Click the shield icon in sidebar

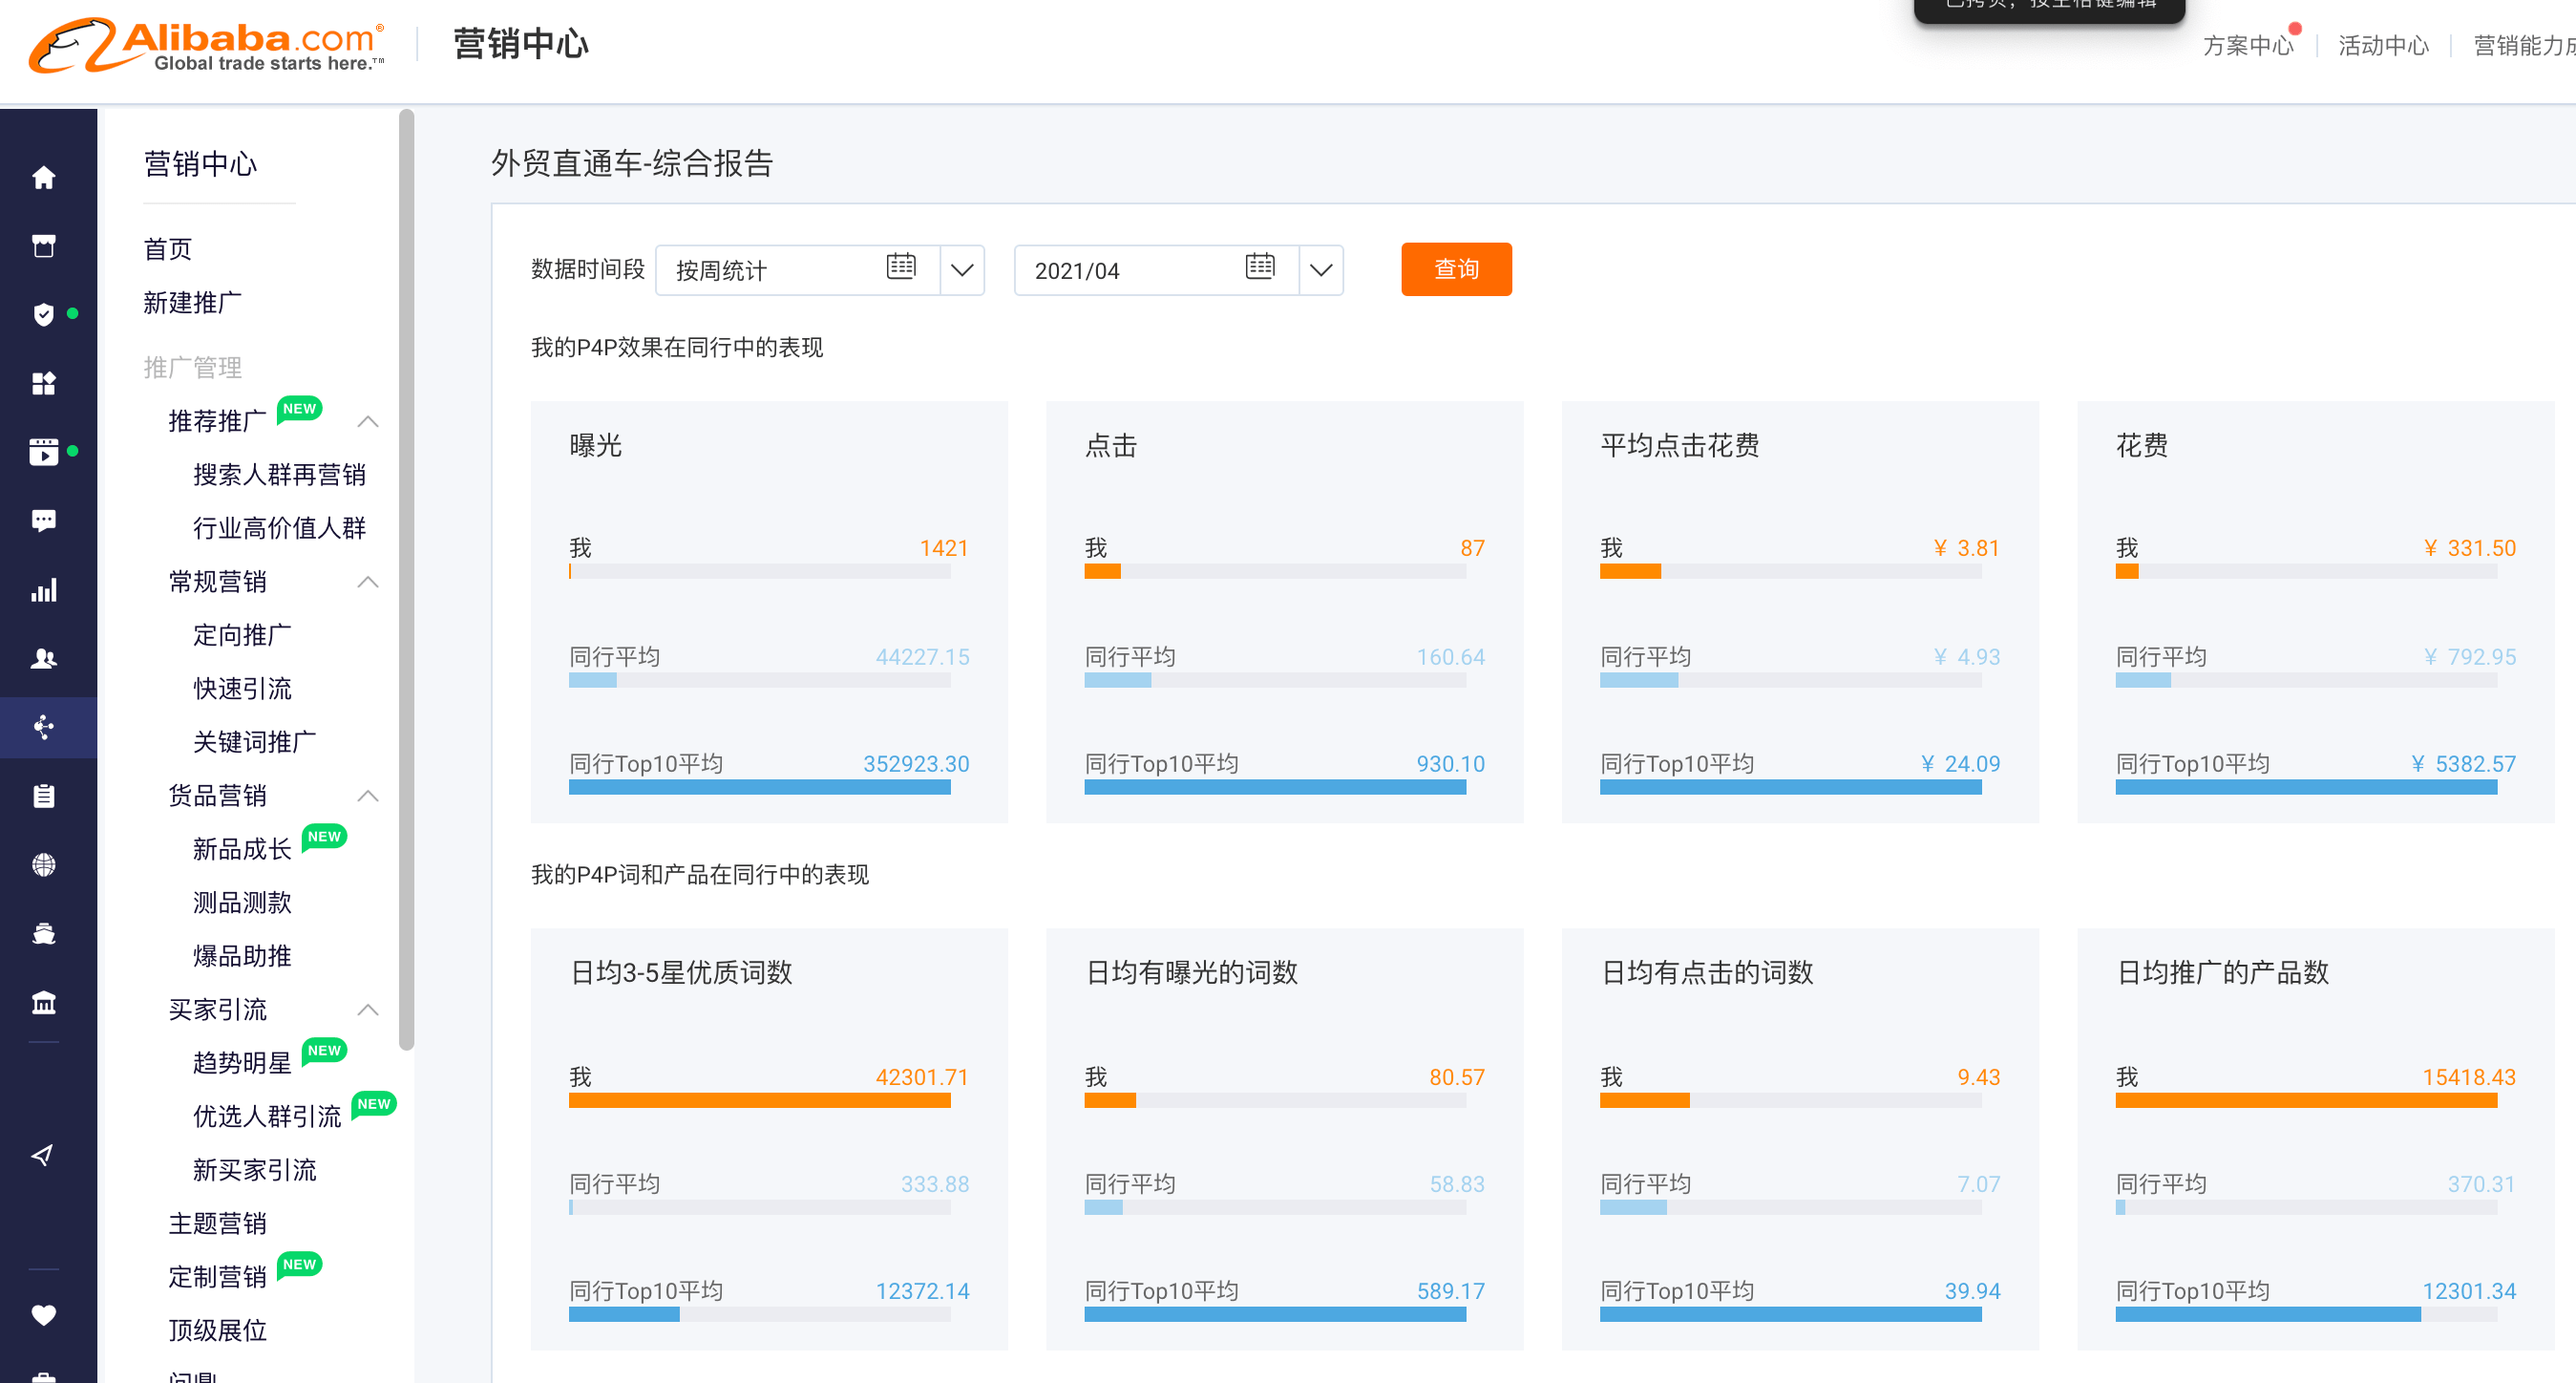point(43,315)
